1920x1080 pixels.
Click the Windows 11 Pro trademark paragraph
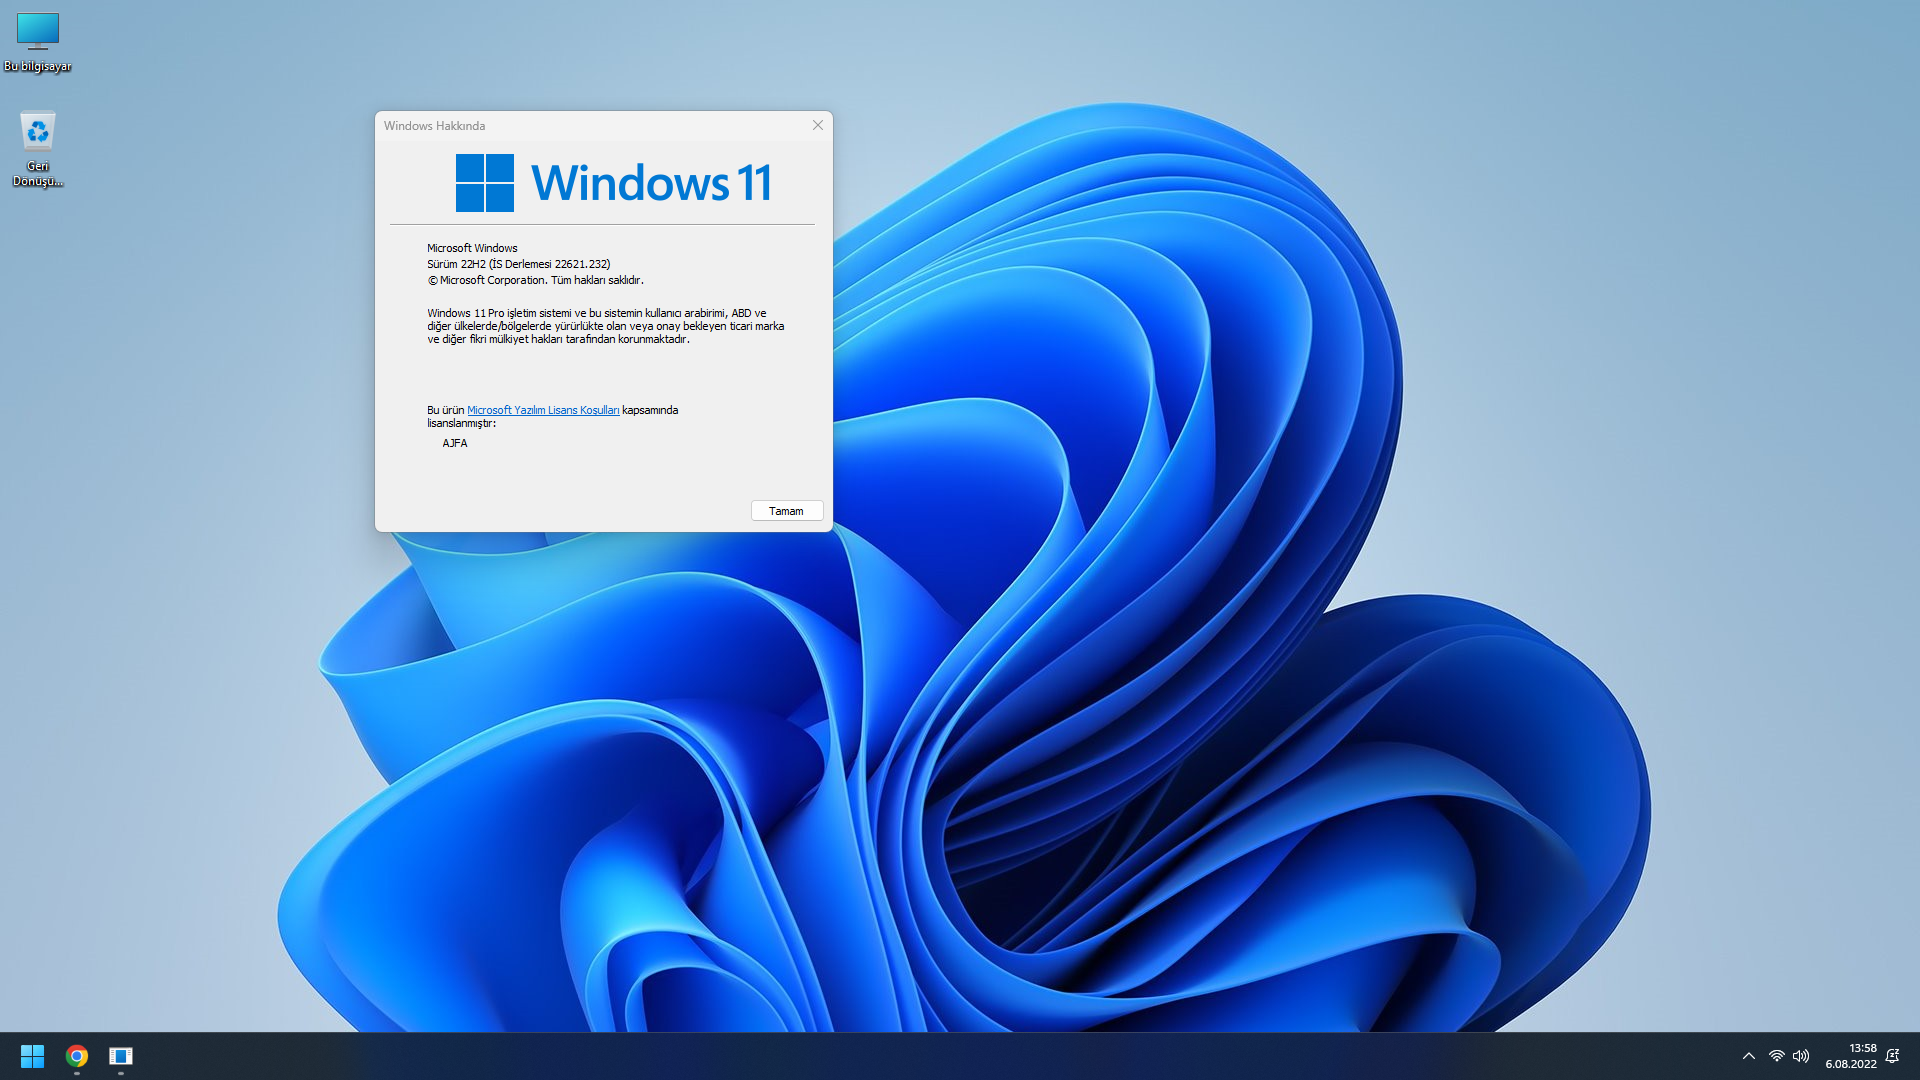pos(605,326)
